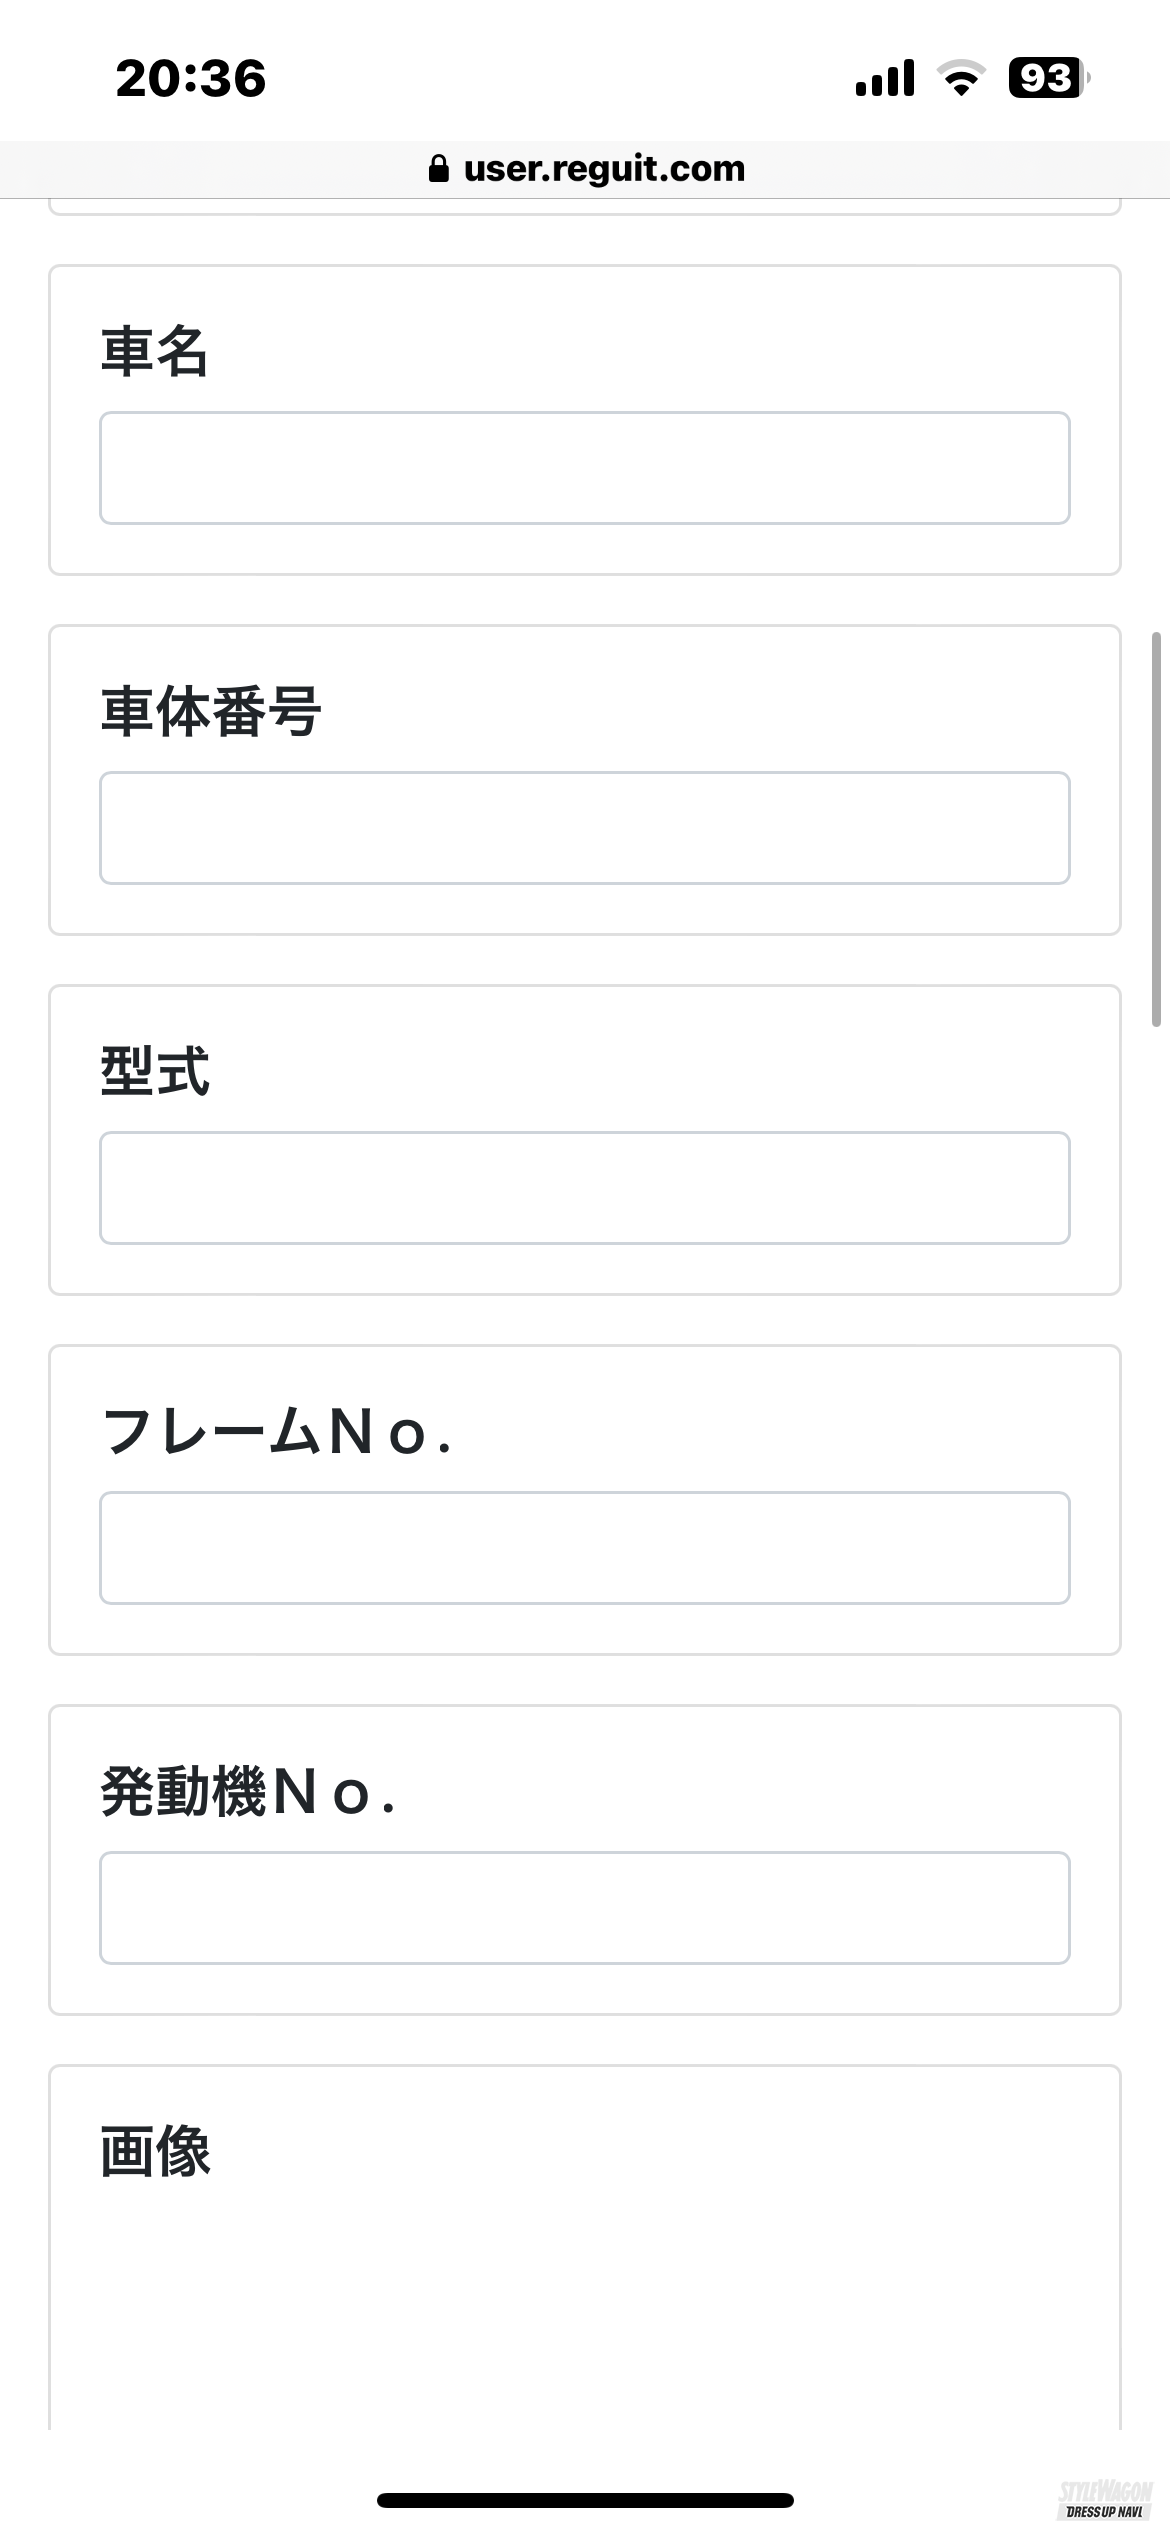Screen dimensions: 1170x2532
Task: Tap the 車体番号 field label
Action: [x=211, y=712]
